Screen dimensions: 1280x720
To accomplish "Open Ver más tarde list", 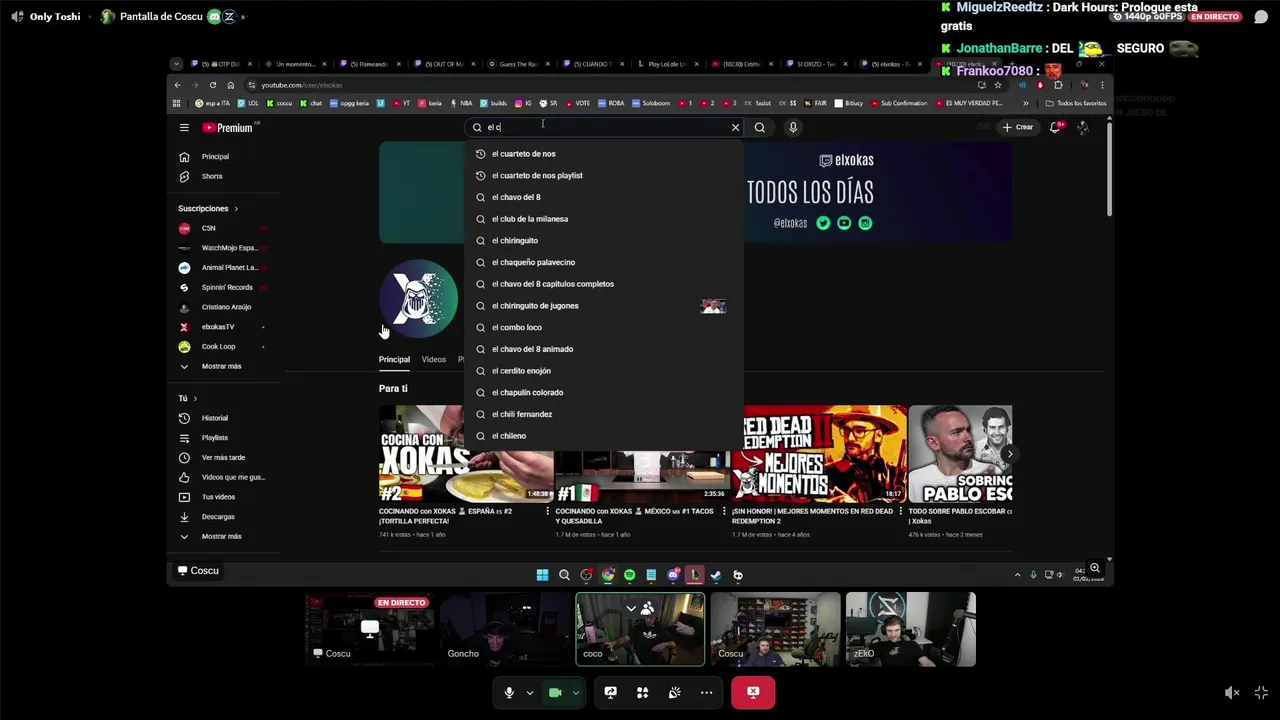I will [x=222, y=457].
